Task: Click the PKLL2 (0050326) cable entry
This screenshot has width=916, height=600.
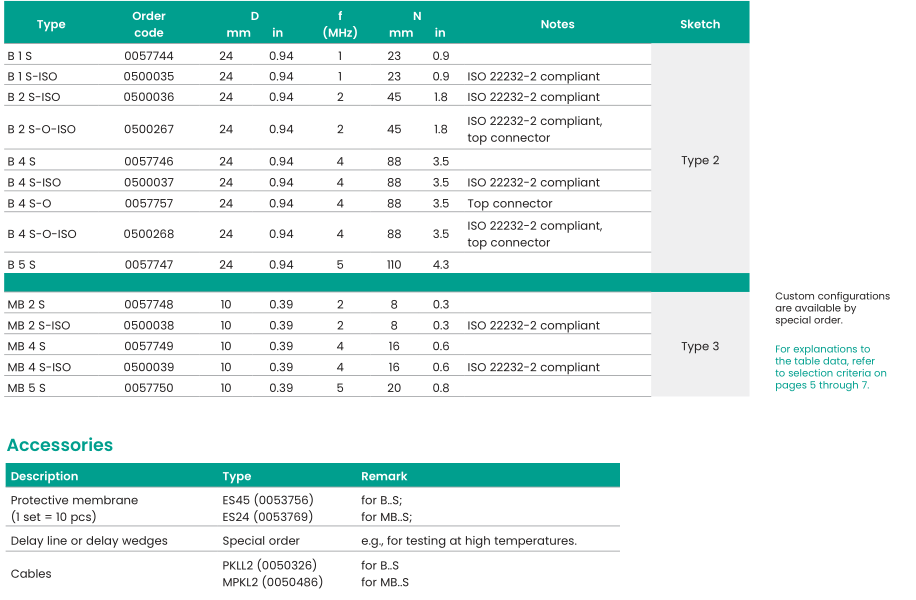Action: (272, 565)
